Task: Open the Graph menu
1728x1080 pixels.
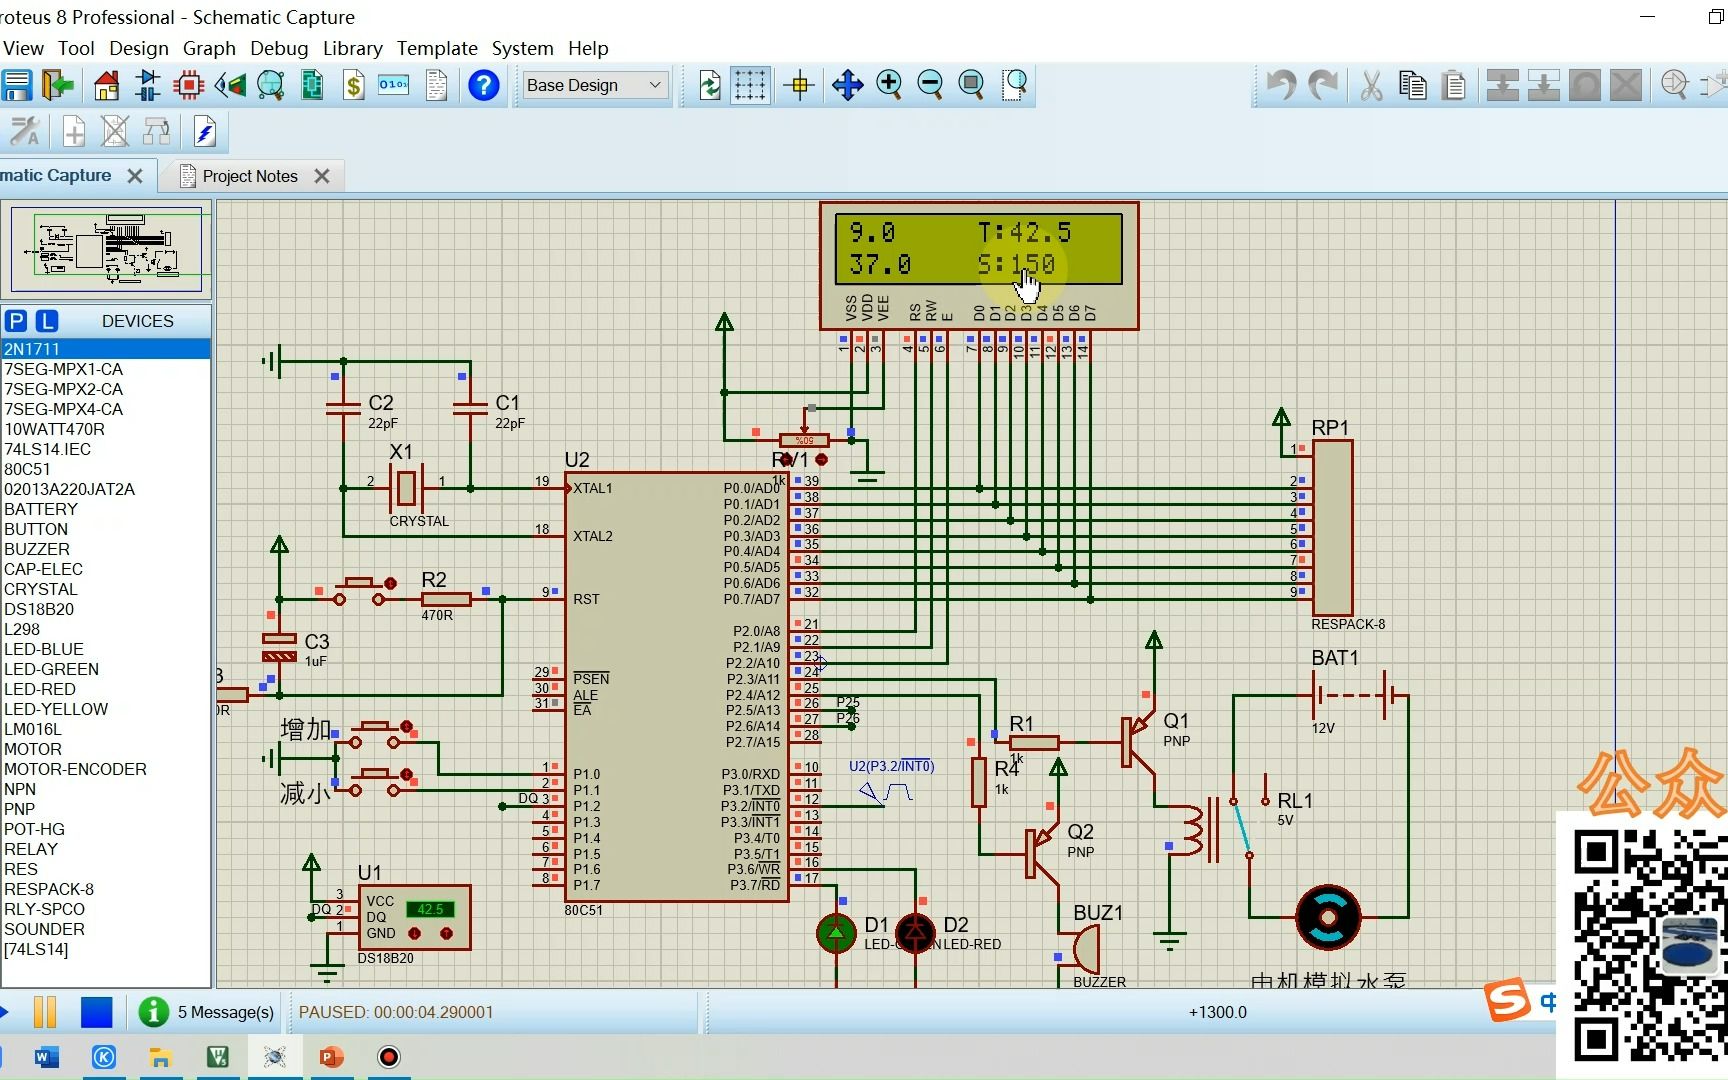Action: point(209,48)
